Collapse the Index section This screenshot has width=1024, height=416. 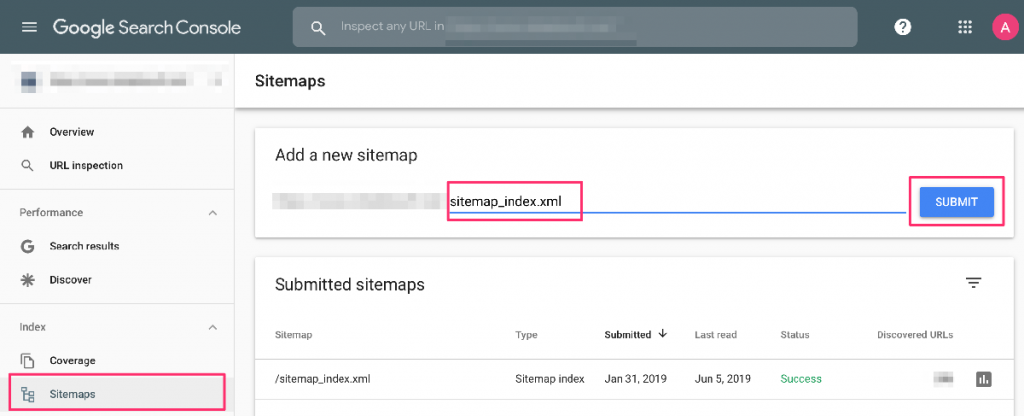click(212, 327)
